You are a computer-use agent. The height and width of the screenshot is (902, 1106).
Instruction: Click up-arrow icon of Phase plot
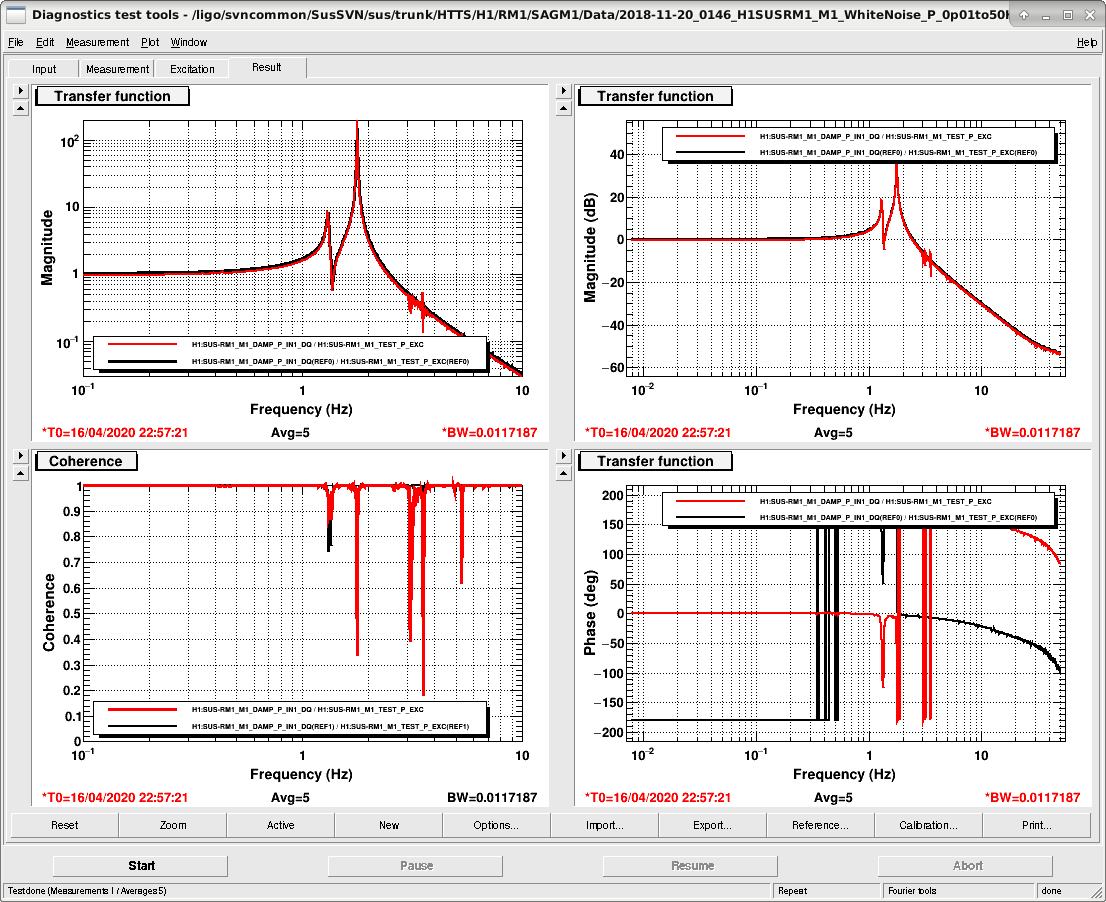click(x=563, y=473)
